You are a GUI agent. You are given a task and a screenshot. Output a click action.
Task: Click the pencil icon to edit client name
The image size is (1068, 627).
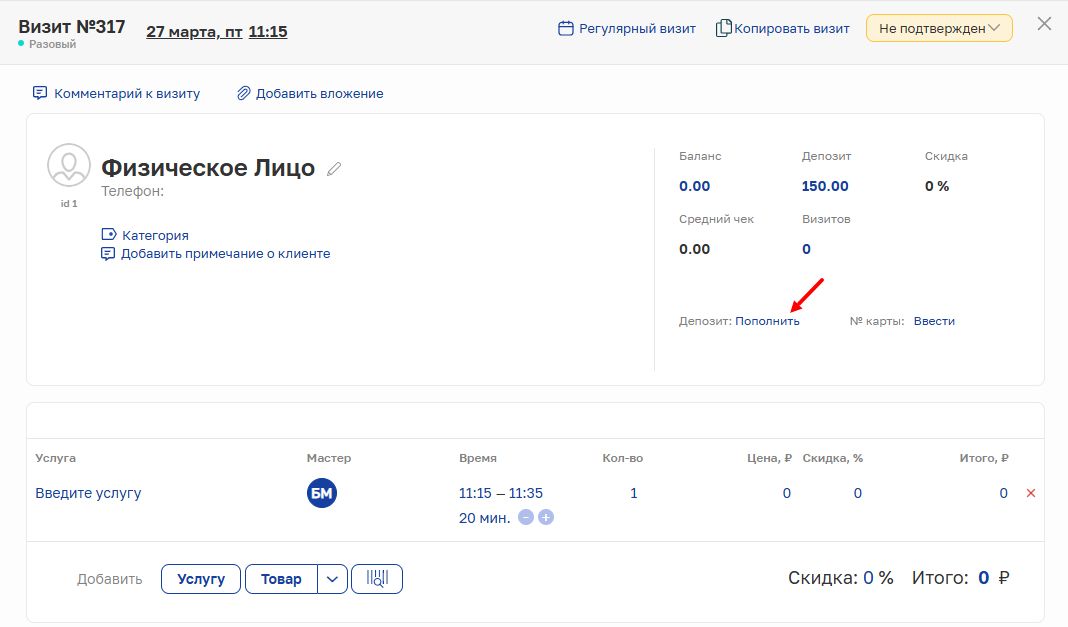pyautogui.click(x=334, y=169)
